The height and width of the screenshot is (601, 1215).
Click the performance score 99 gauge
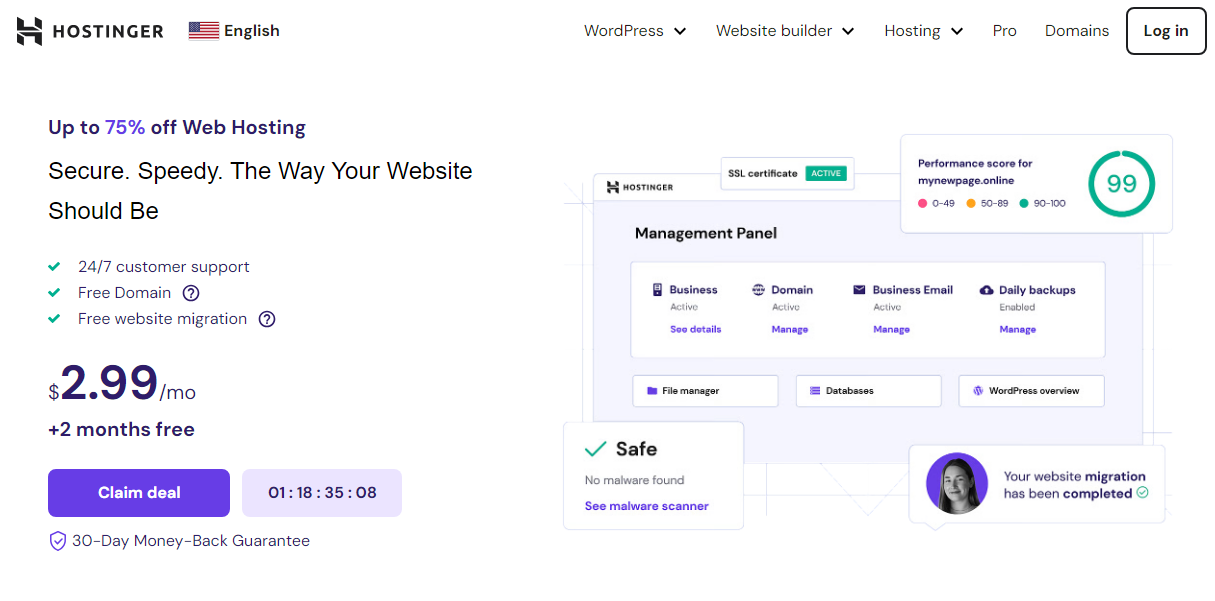[1122, 184]
